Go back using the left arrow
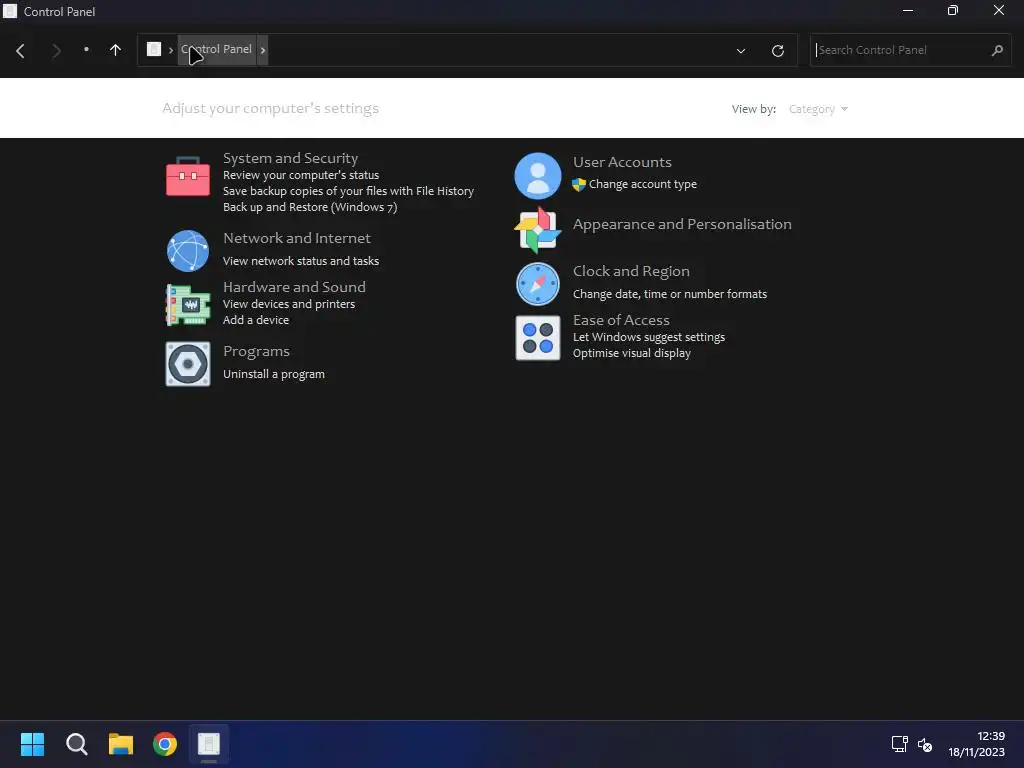The image size is (1024, 768). [x=20, y=50]
